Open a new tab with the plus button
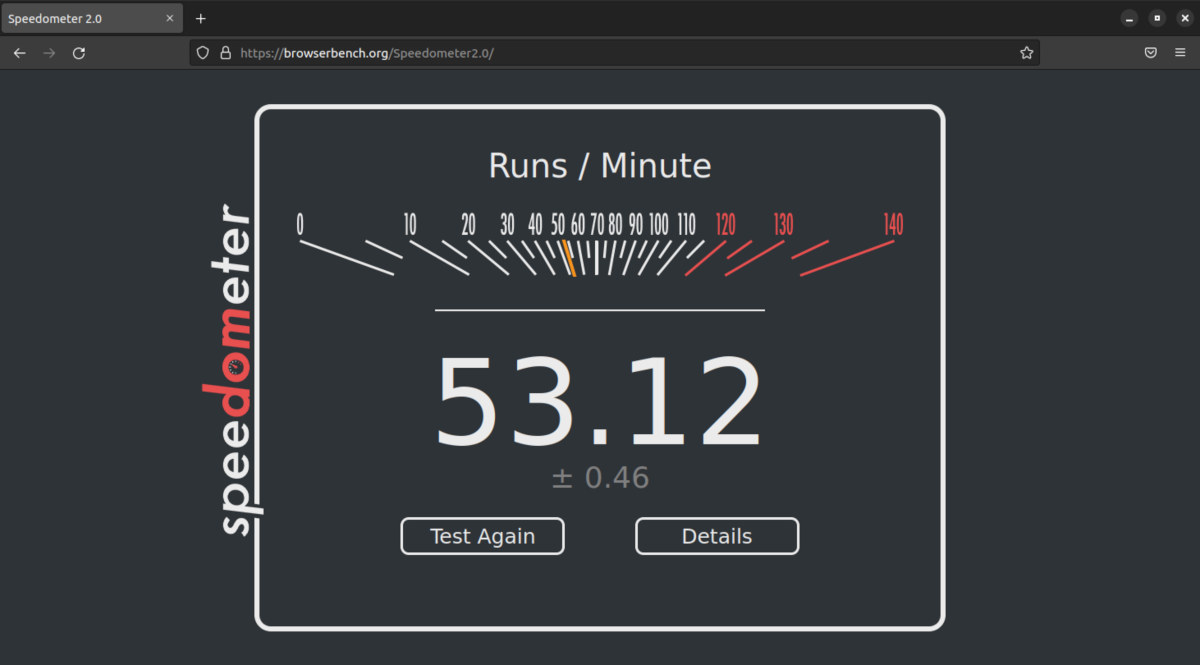Viewport: 1200px width, 665px height. (201, 18)
